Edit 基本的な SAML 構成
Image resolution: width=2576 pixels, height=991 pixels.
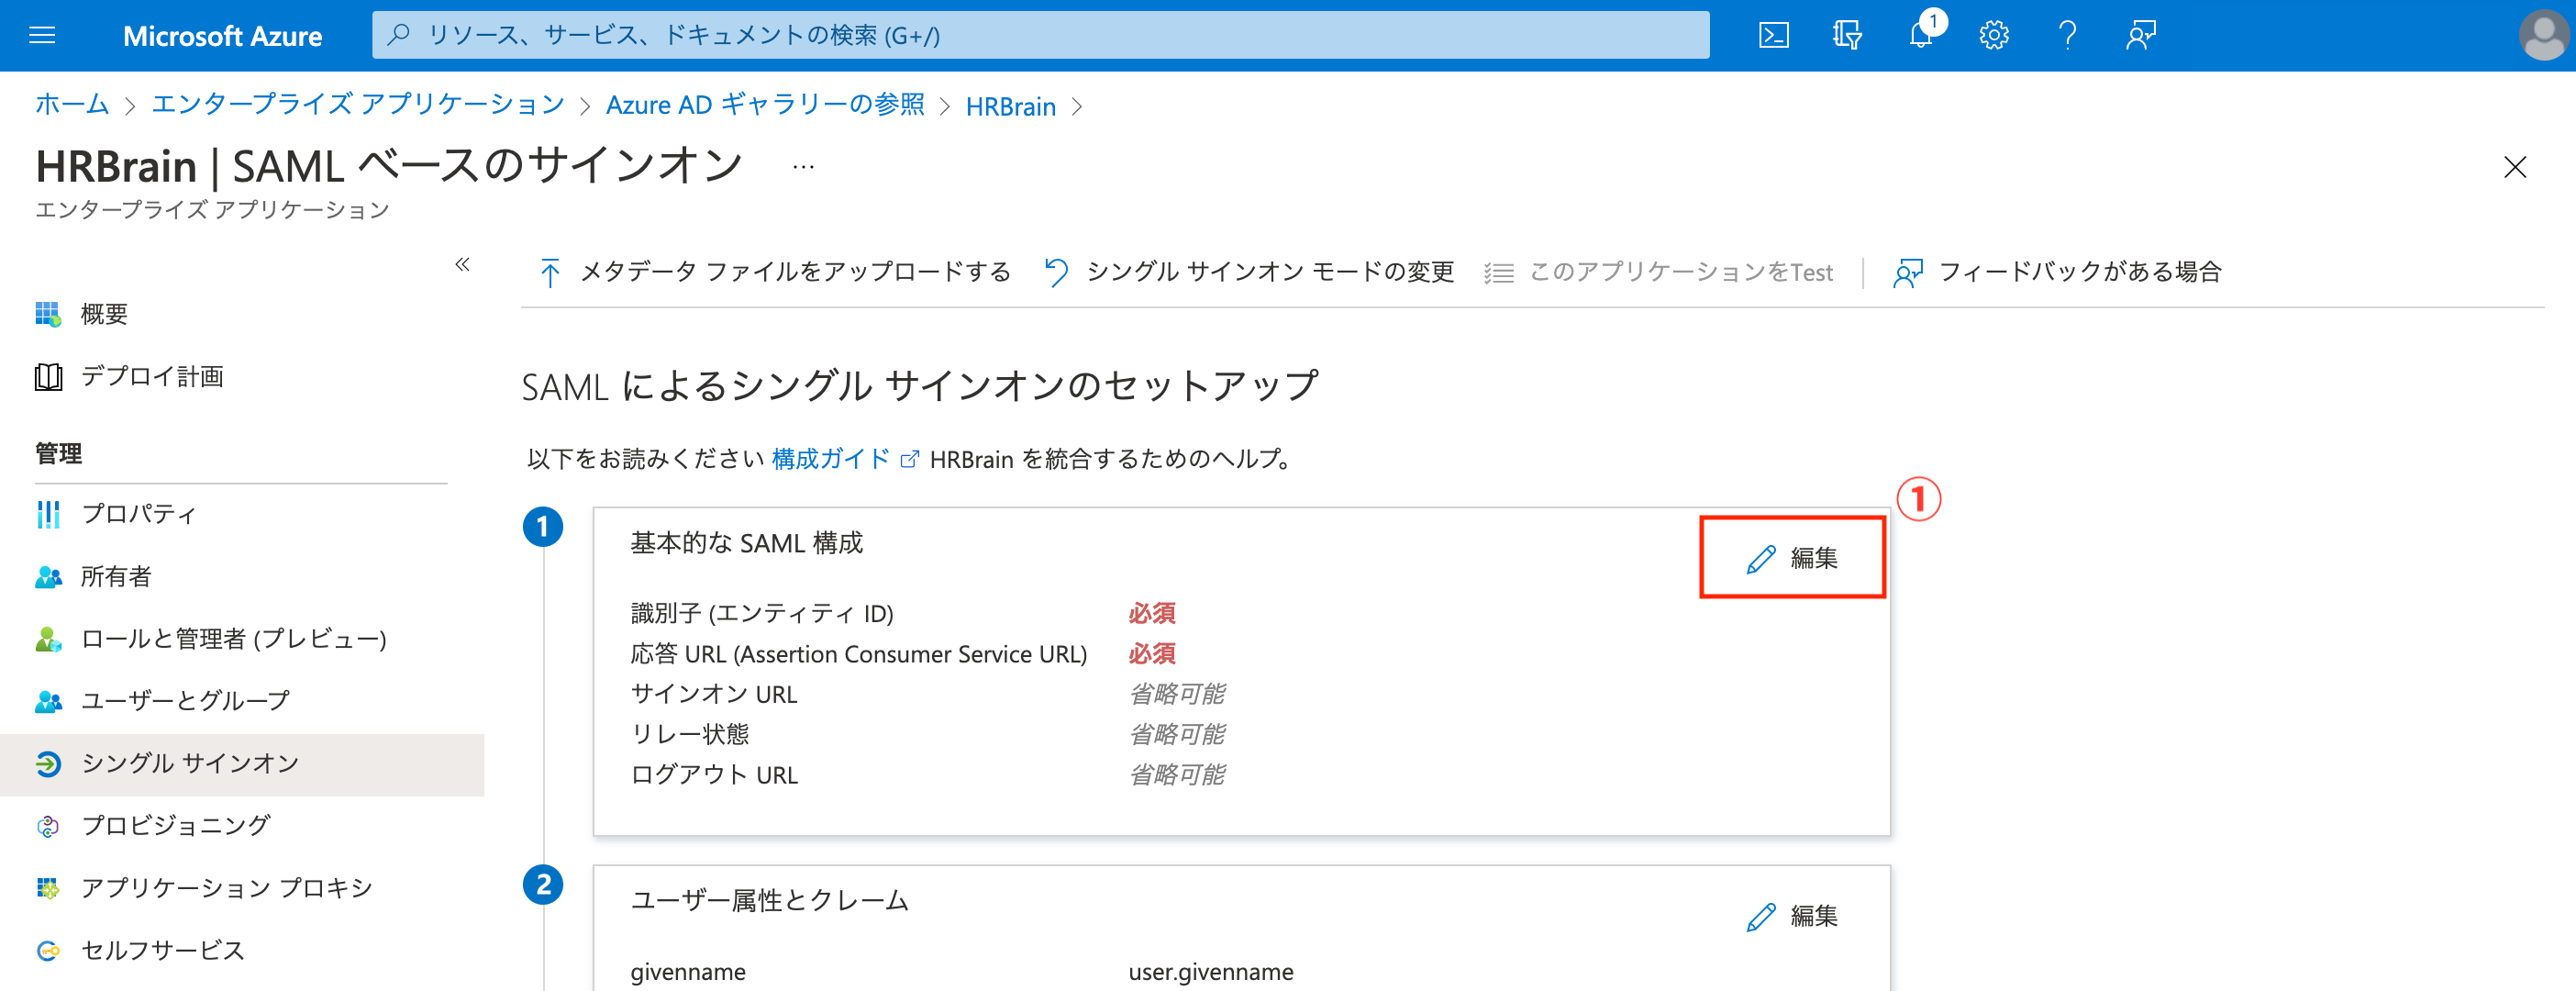point(1792,558)
